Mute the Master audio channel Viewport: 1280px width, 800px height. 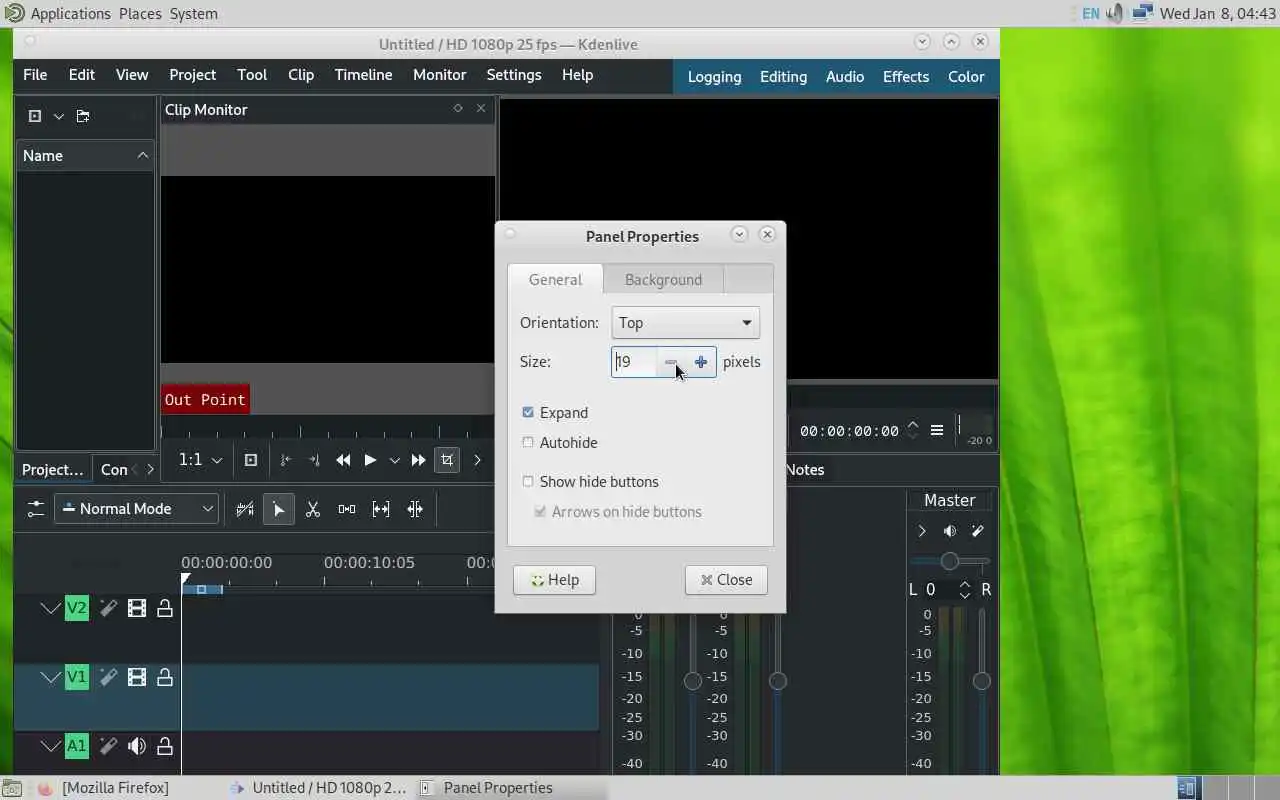[950, 531]
